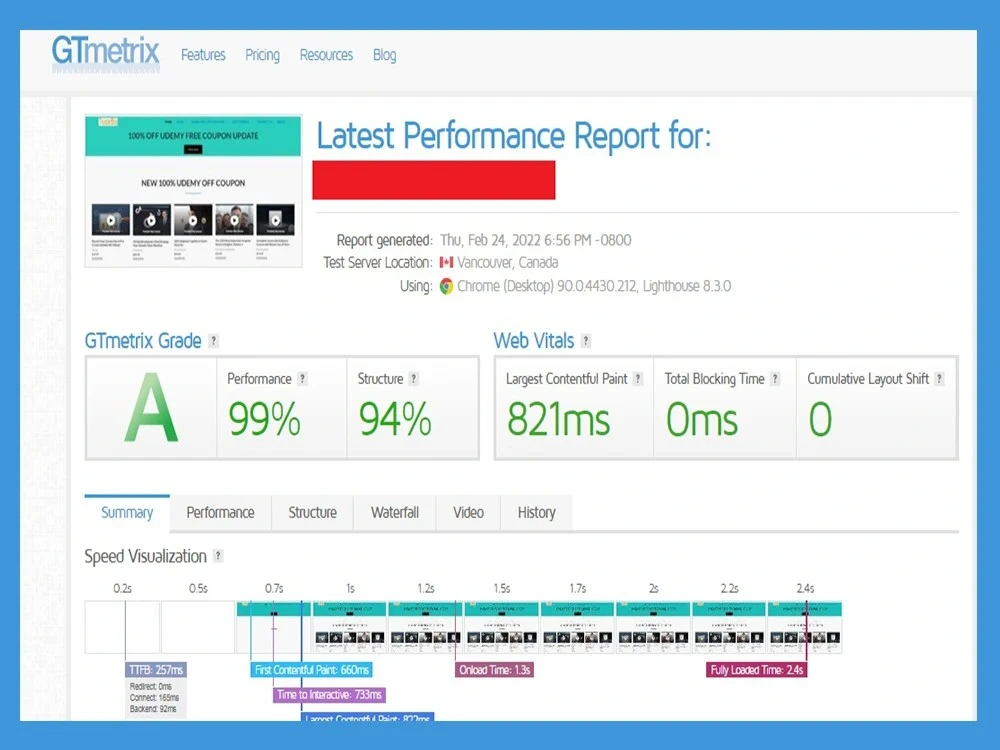Click Fully Loaded Time: 2.4s marker
Image resolution: width=1000 pixels, height=750 pixels.
point(756,670)
